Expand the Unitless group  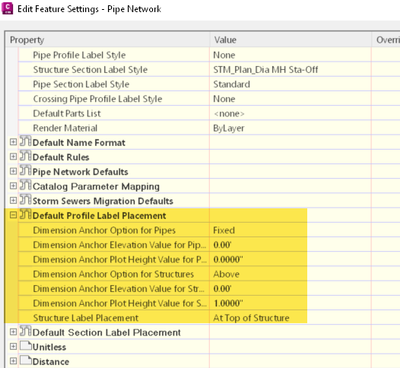click(13, 346)
